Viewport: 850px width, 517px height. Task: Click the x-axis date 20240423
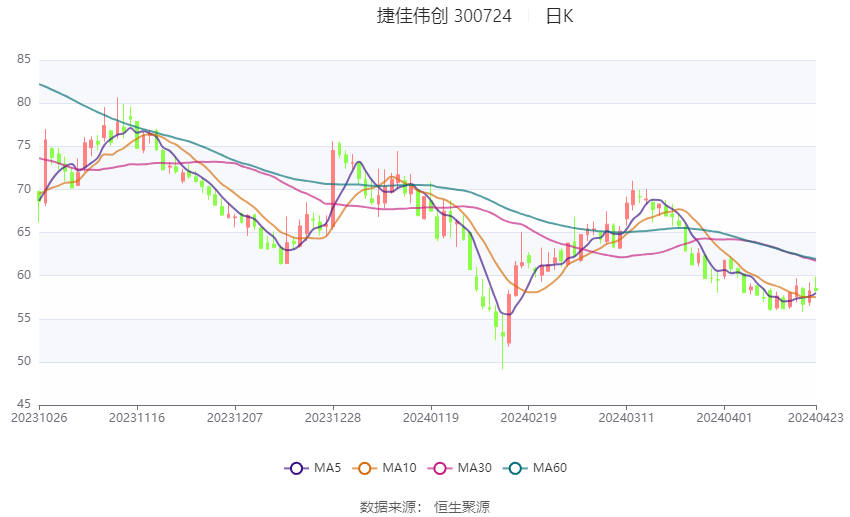point(816,418)
